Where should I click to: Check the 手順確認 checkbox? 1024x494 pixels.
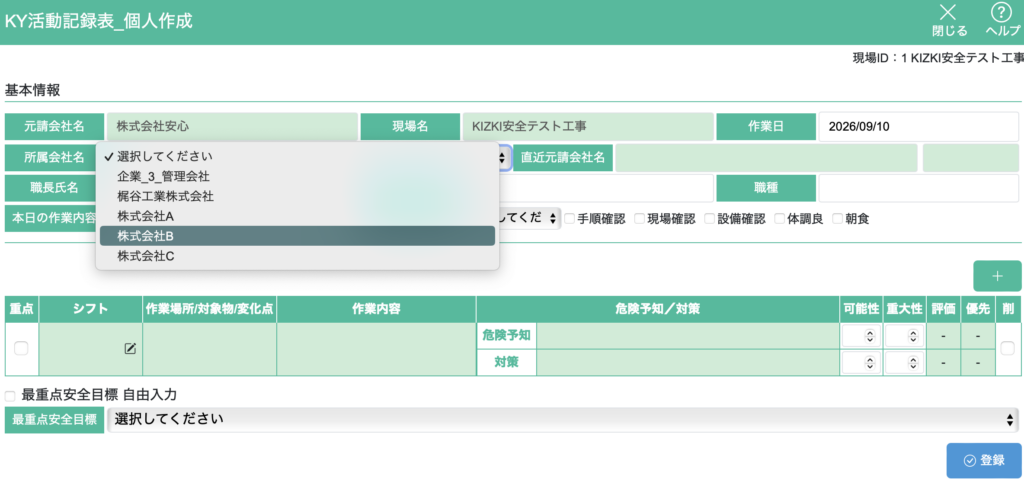pos(569,219)
